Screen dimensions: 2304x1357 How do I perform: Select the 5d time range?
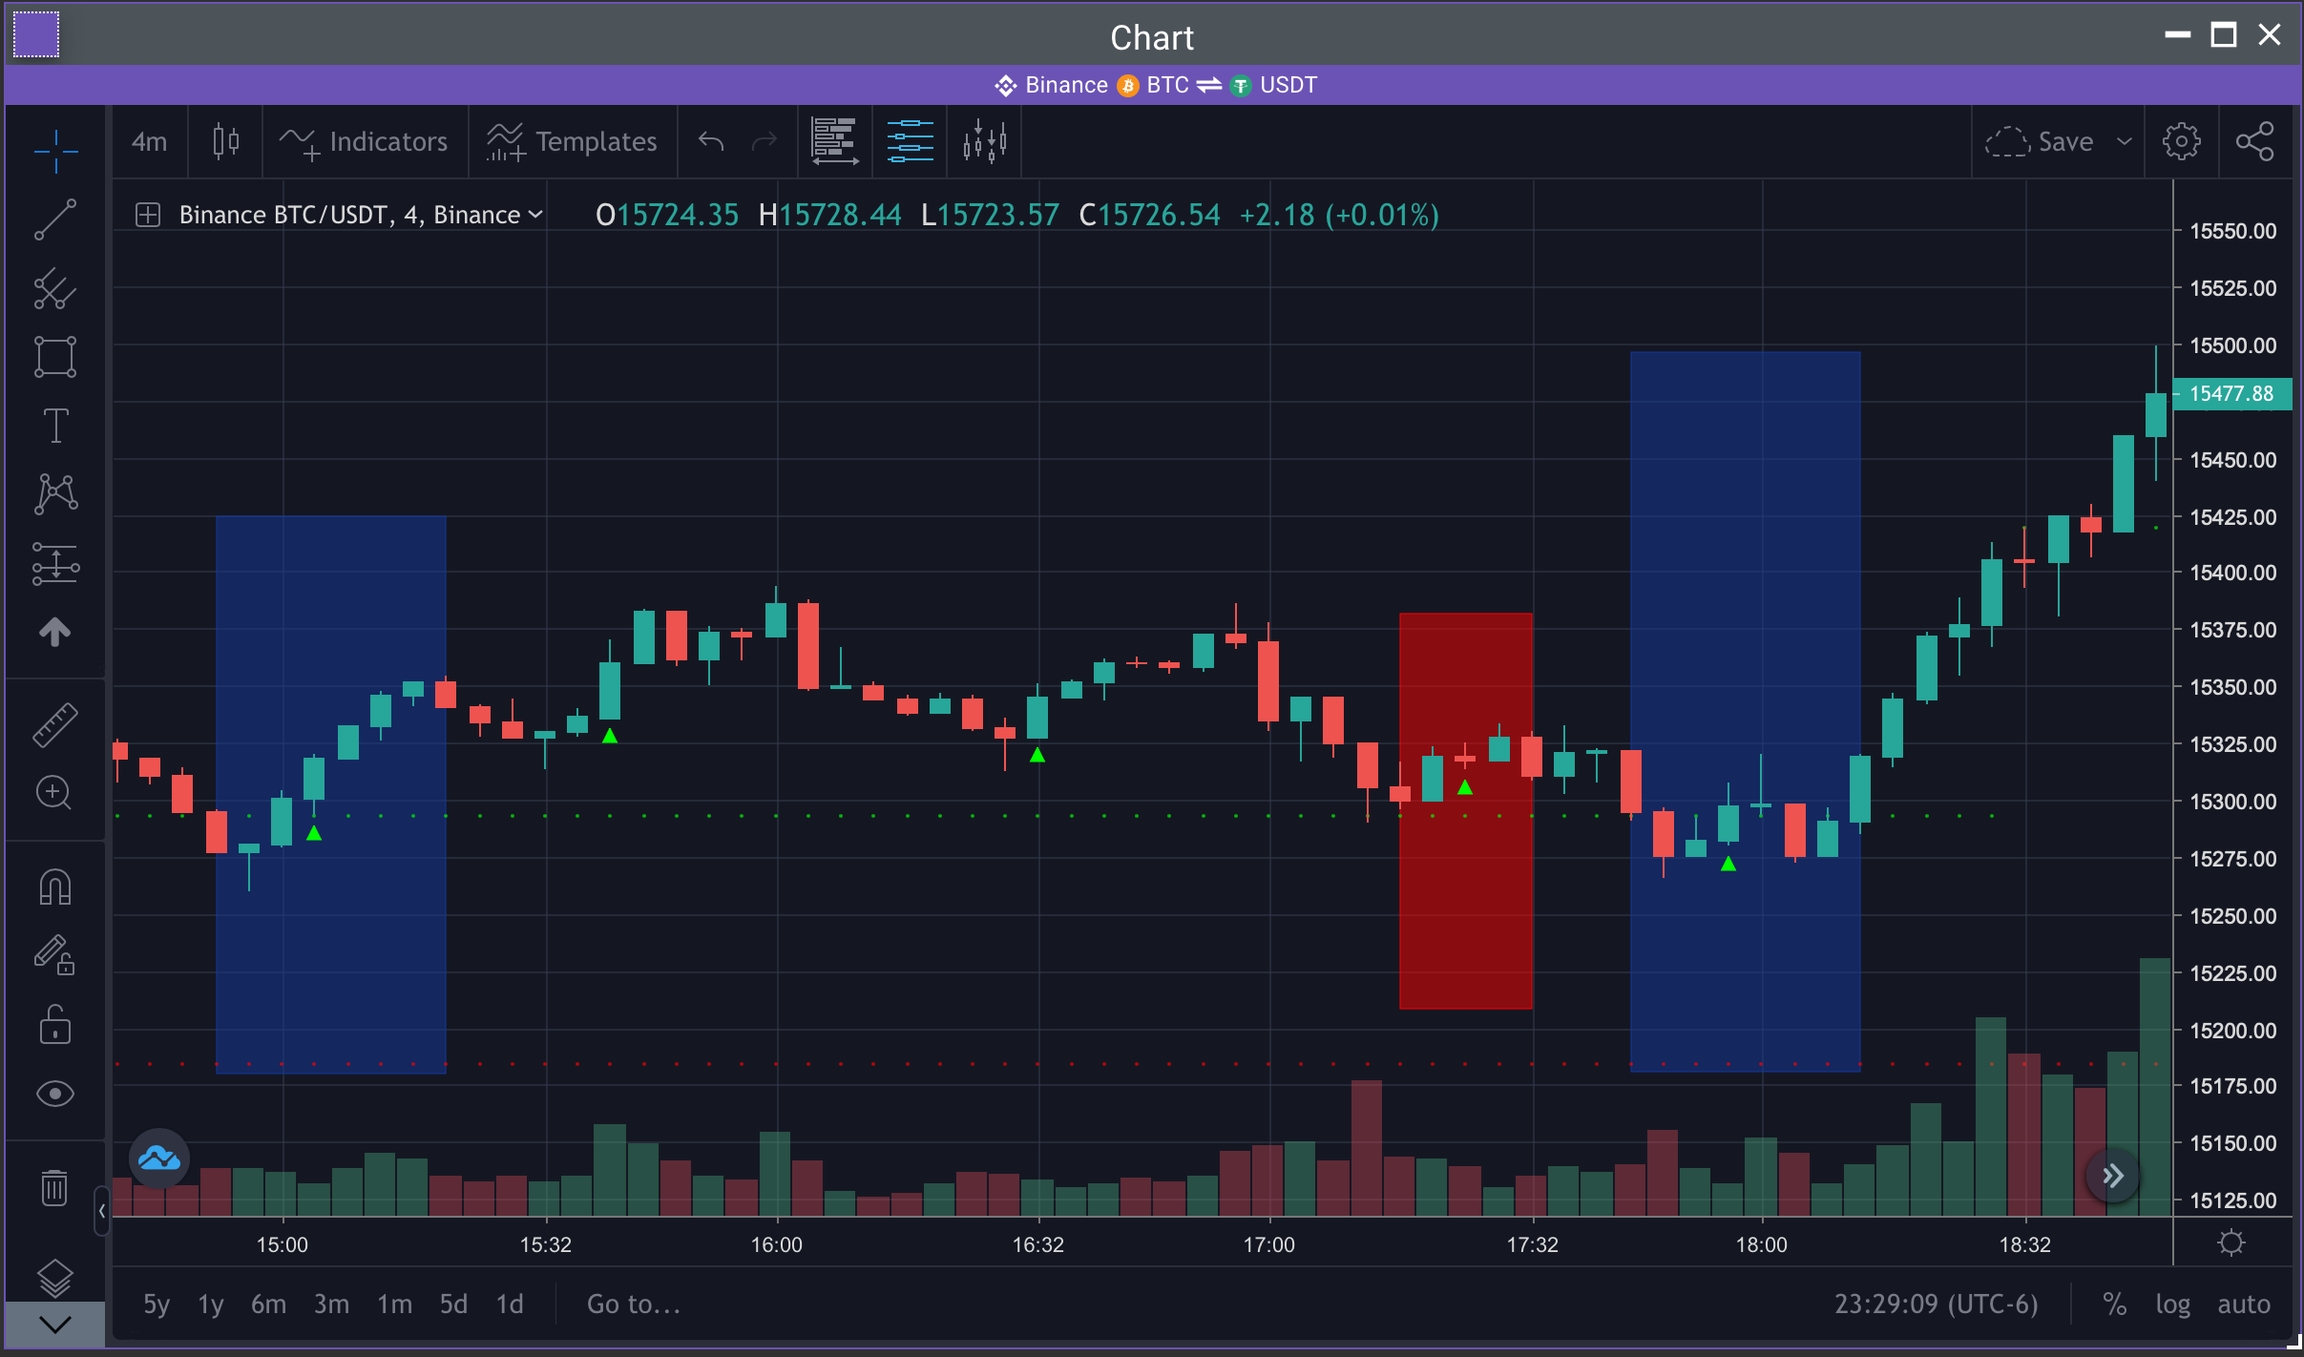(x=453, y=1304)
